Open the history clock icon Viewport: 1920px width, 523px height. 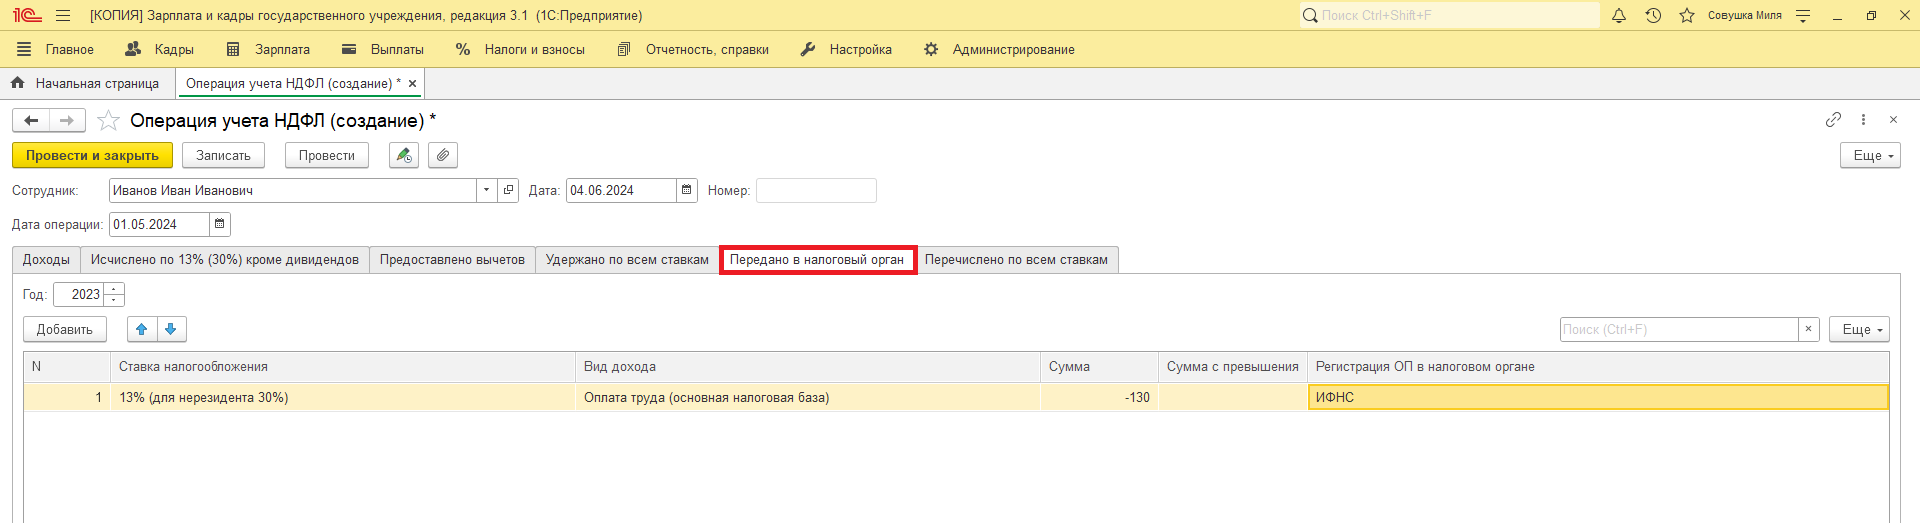point(1653,16)
